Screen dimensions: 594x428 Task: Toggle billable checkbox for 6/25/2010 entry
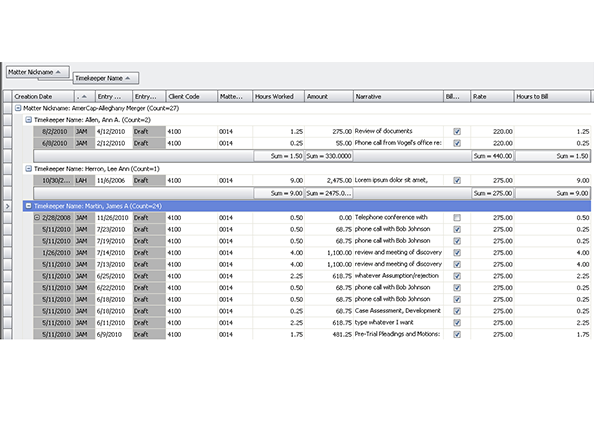coord(457,276)
